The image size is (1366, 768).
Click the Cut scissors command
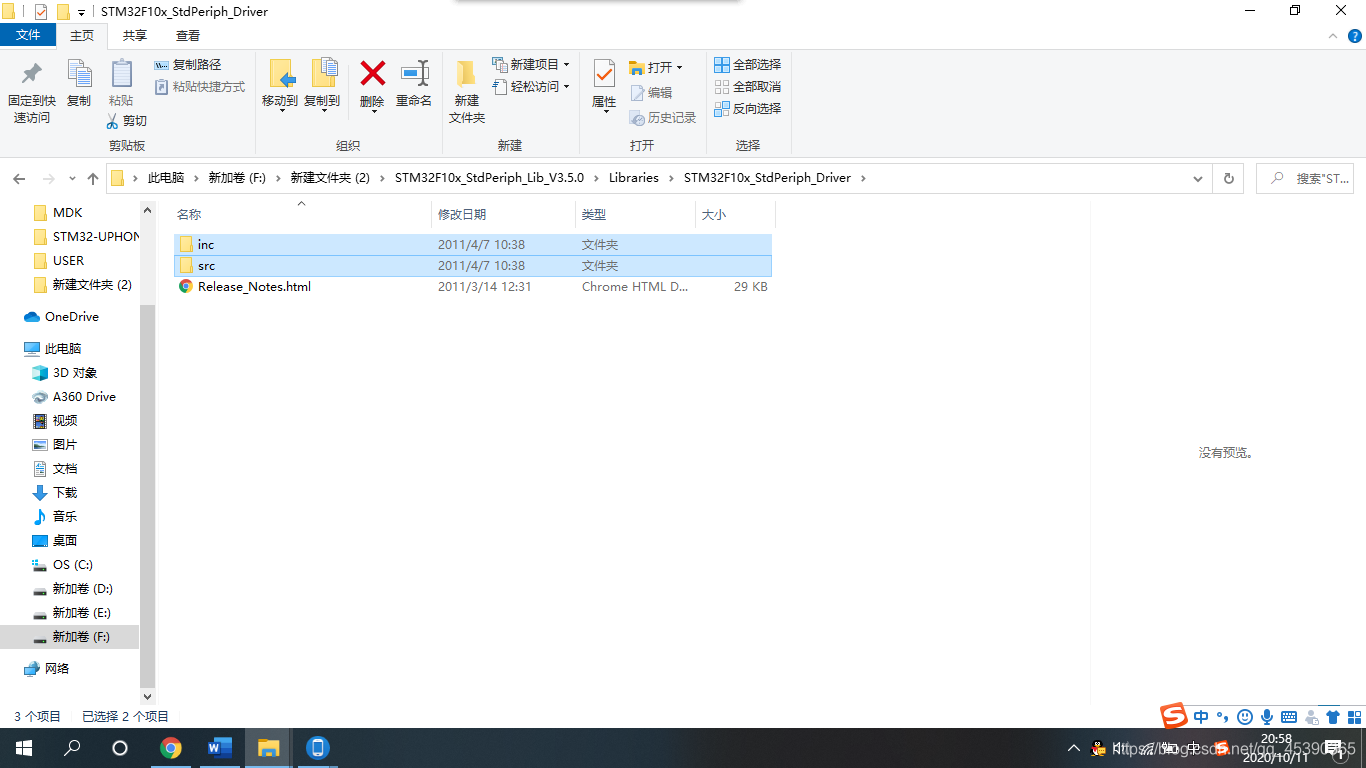[126, 121]
